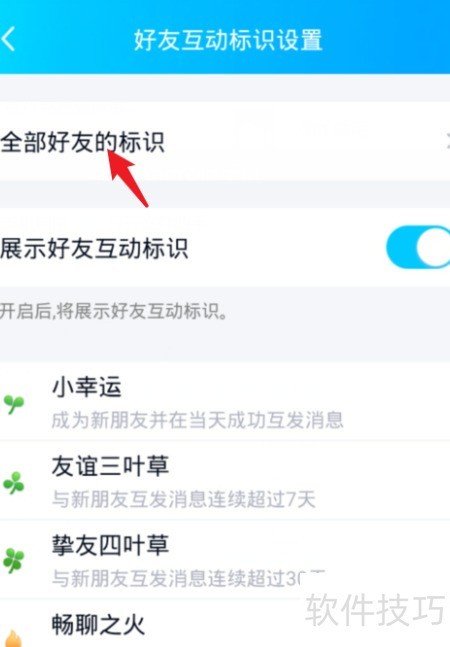Tap the chevron on 全部好友的标识 row
This screenshot has height=647, width=450.
click(x=448, y=142)
